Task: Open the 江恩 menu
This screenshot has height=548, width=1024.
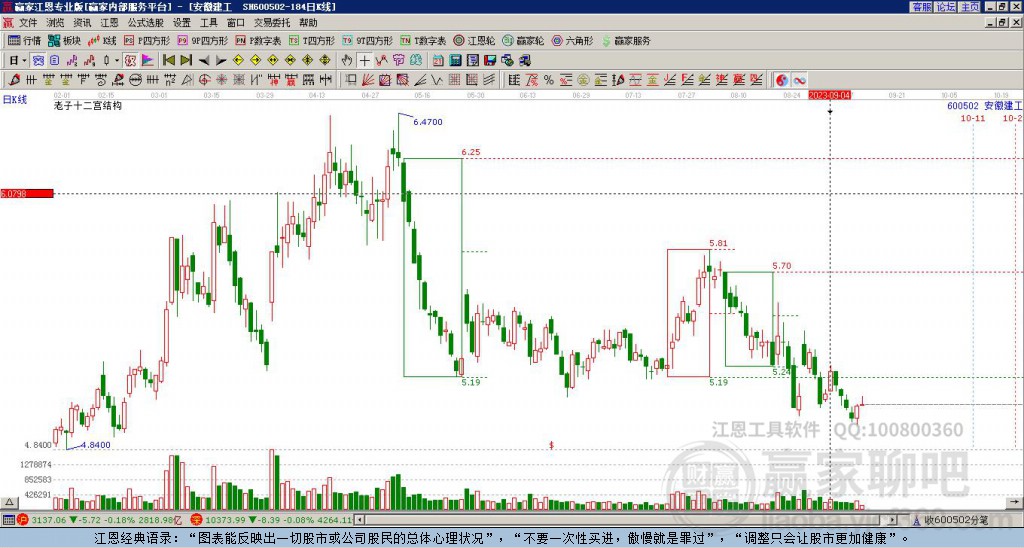Action: click(x=109, y=22)
